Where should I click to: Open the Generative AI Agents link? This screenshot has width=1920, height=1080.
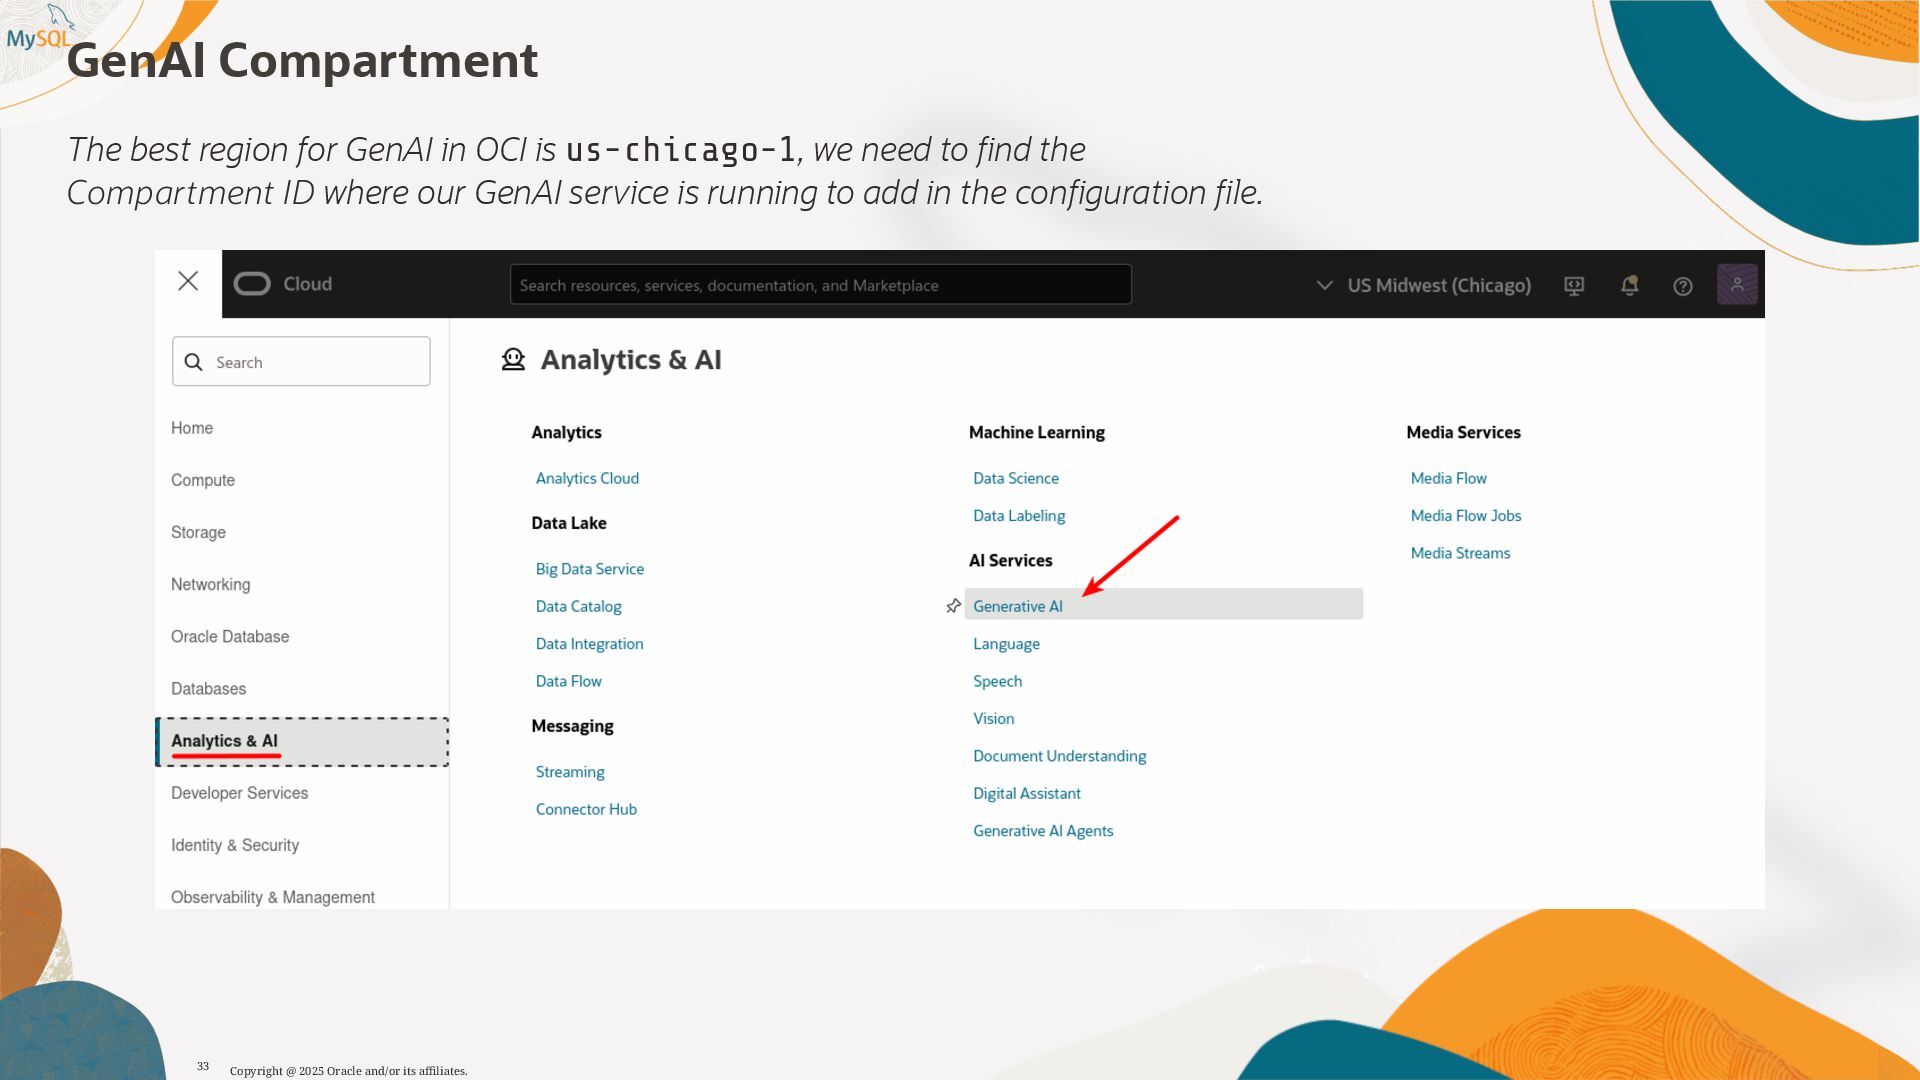click(x=1042, y=831)
